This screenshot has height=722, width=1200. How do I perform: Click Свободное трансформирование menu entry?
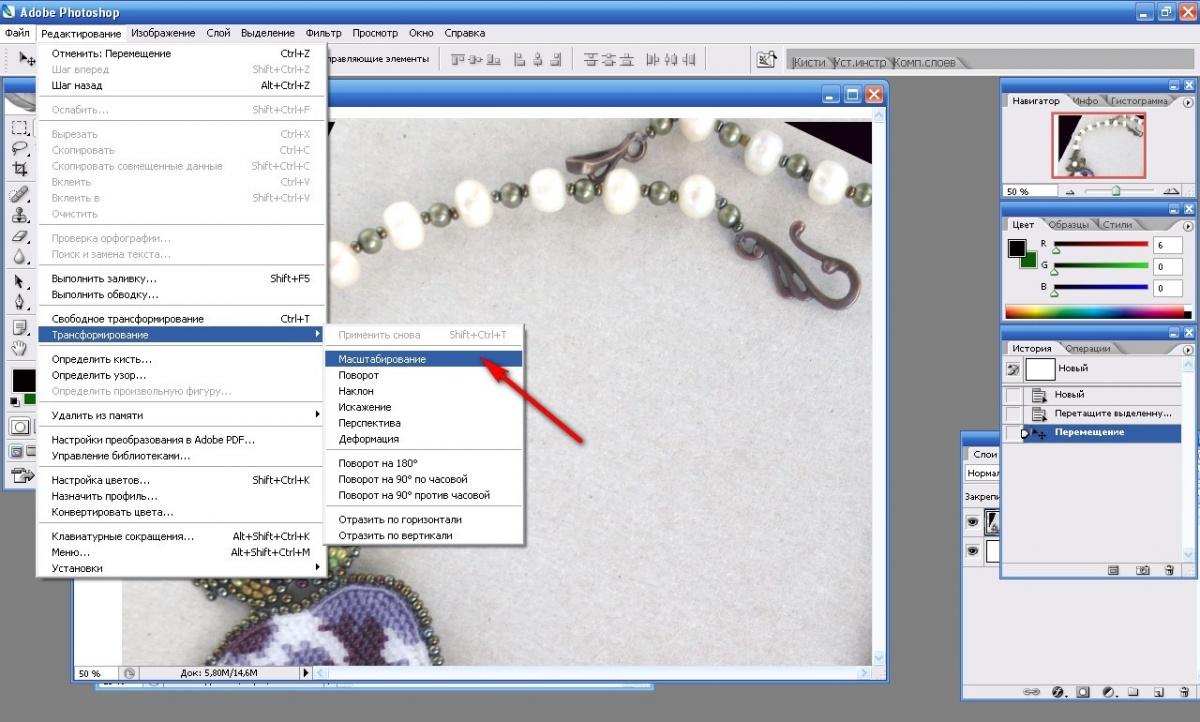(127, 319)
